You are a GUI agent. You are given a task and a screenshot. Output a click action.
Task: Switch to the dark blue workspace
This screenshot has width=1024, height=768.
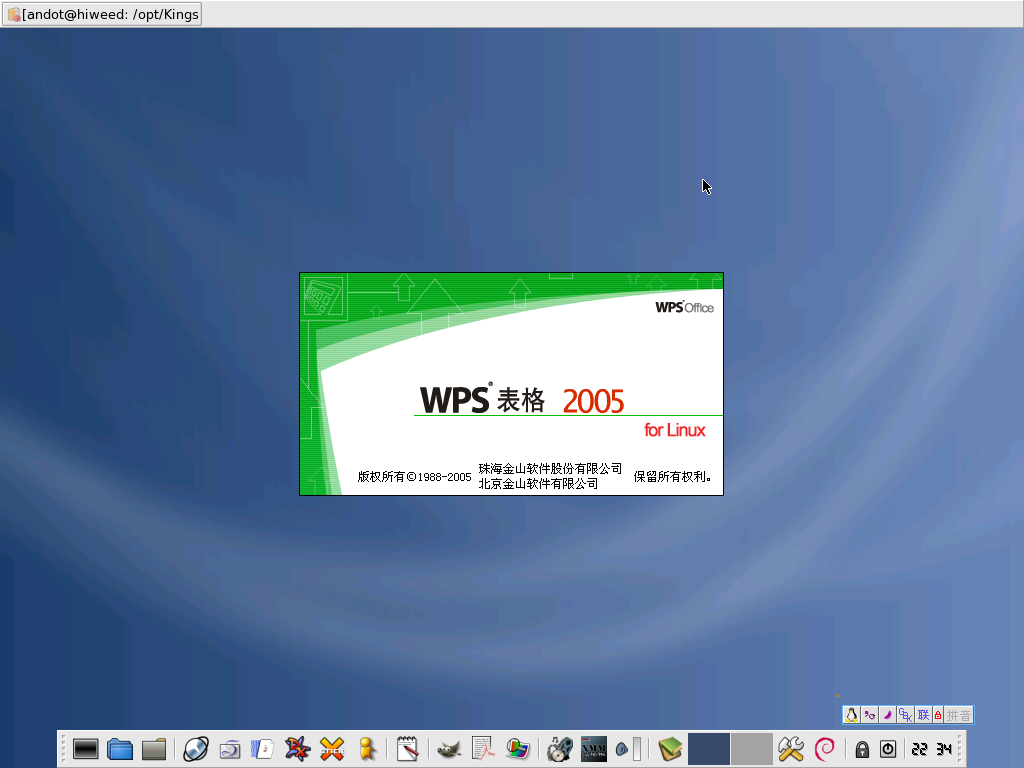pos(709,749)
